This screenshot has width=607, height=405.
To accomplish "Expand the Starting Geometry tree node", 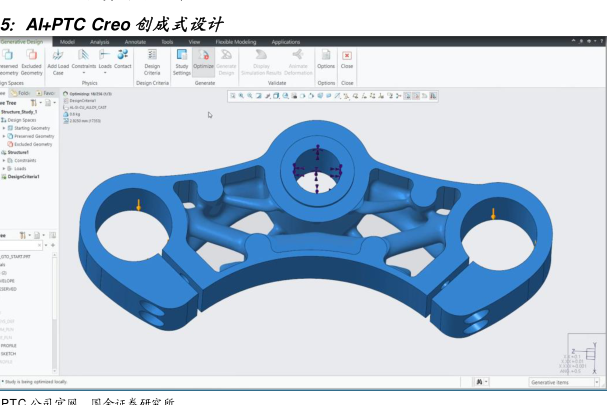I will pyautogui.click(x=4, y=128).
